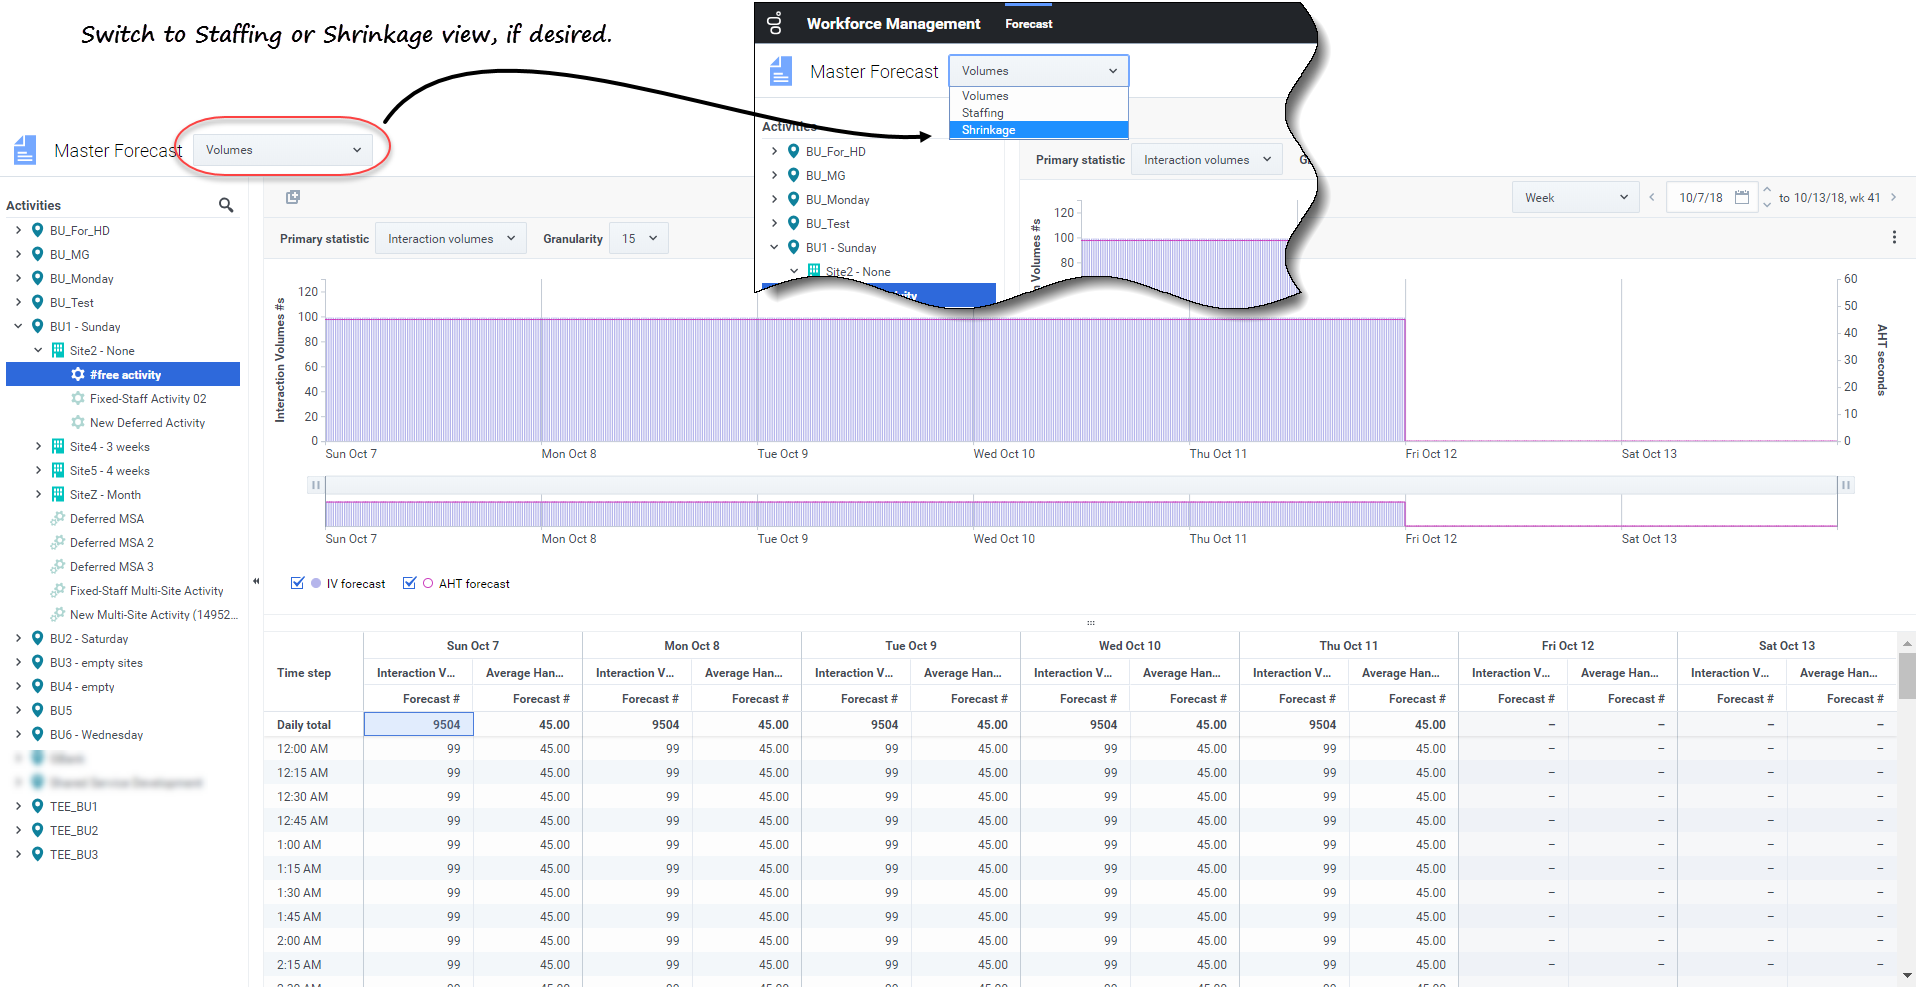Go to previous week arrow
This screenshot has width=1916, height=987.
pos(1652,197)
